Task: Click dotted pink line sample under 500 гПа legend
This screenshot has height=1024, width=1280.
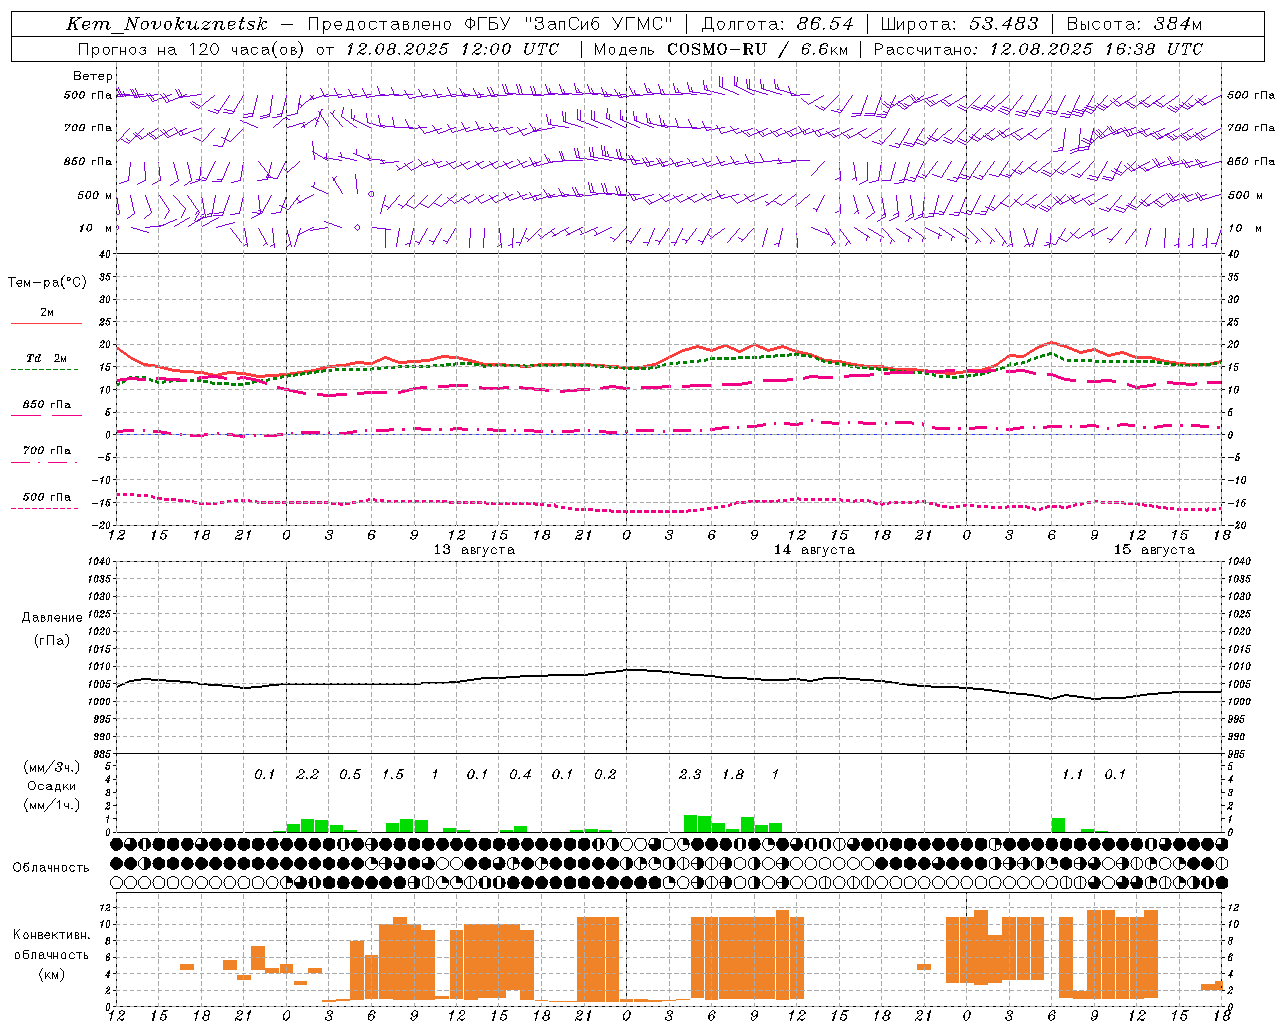Action: click(x=44, y=508)
